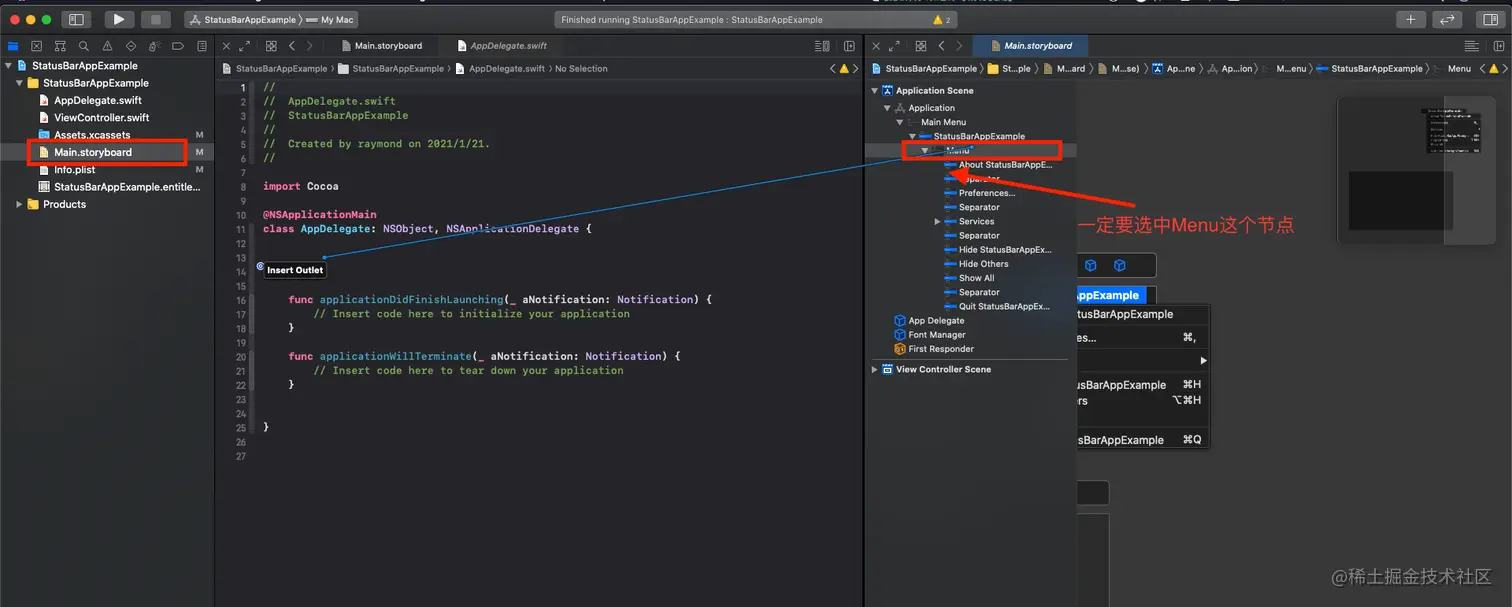Click AppDelegate.swift in left jump bar
The height and width of the screenshot is (607, 1512).
tap(506, 69)
